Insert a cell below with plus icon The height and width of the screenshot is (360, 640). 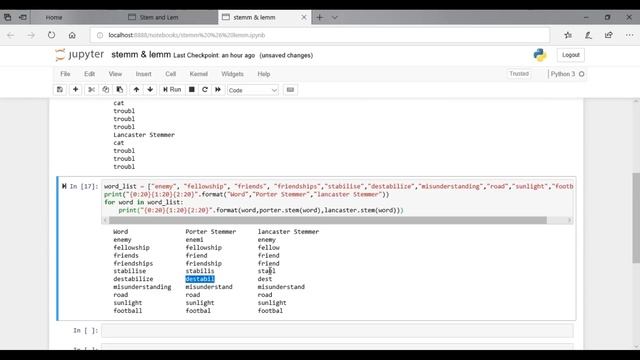pos(76,89)
